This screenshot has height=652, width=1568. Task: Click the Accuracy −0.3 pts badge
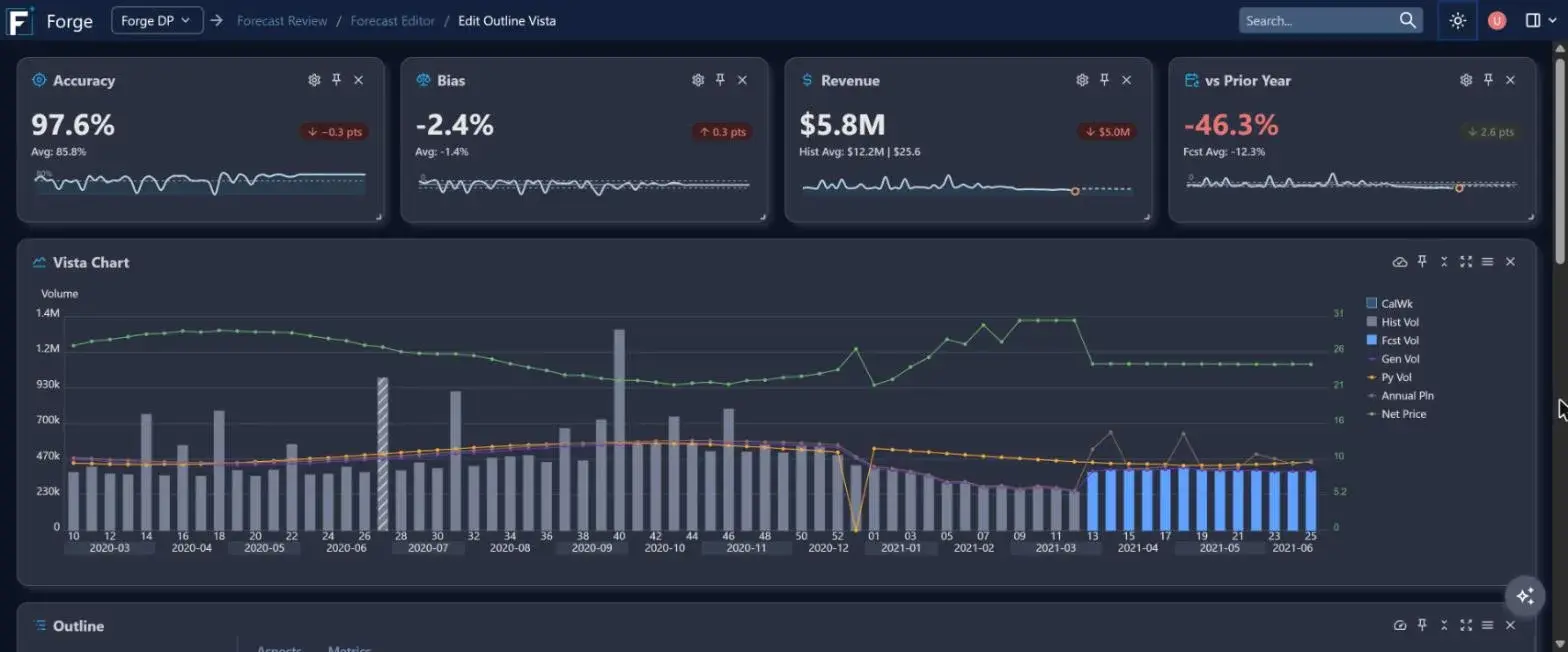[335, 132]
